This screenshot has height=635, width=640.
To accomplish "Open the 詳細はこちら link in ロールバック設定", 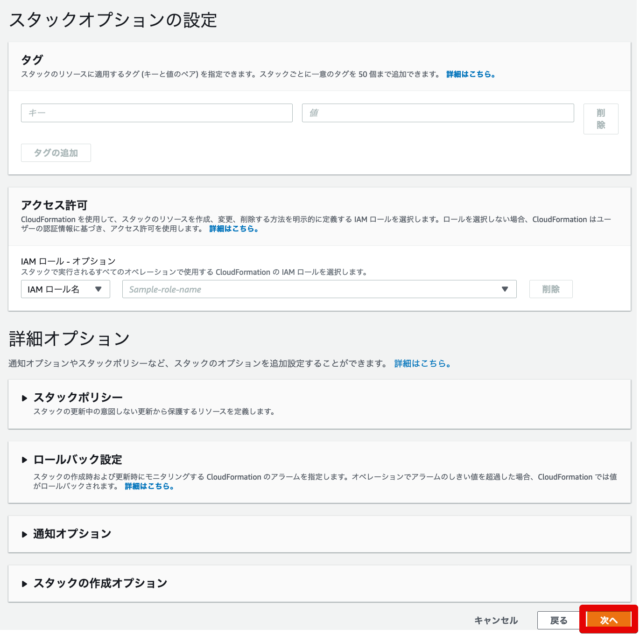I will pos(149,486).
